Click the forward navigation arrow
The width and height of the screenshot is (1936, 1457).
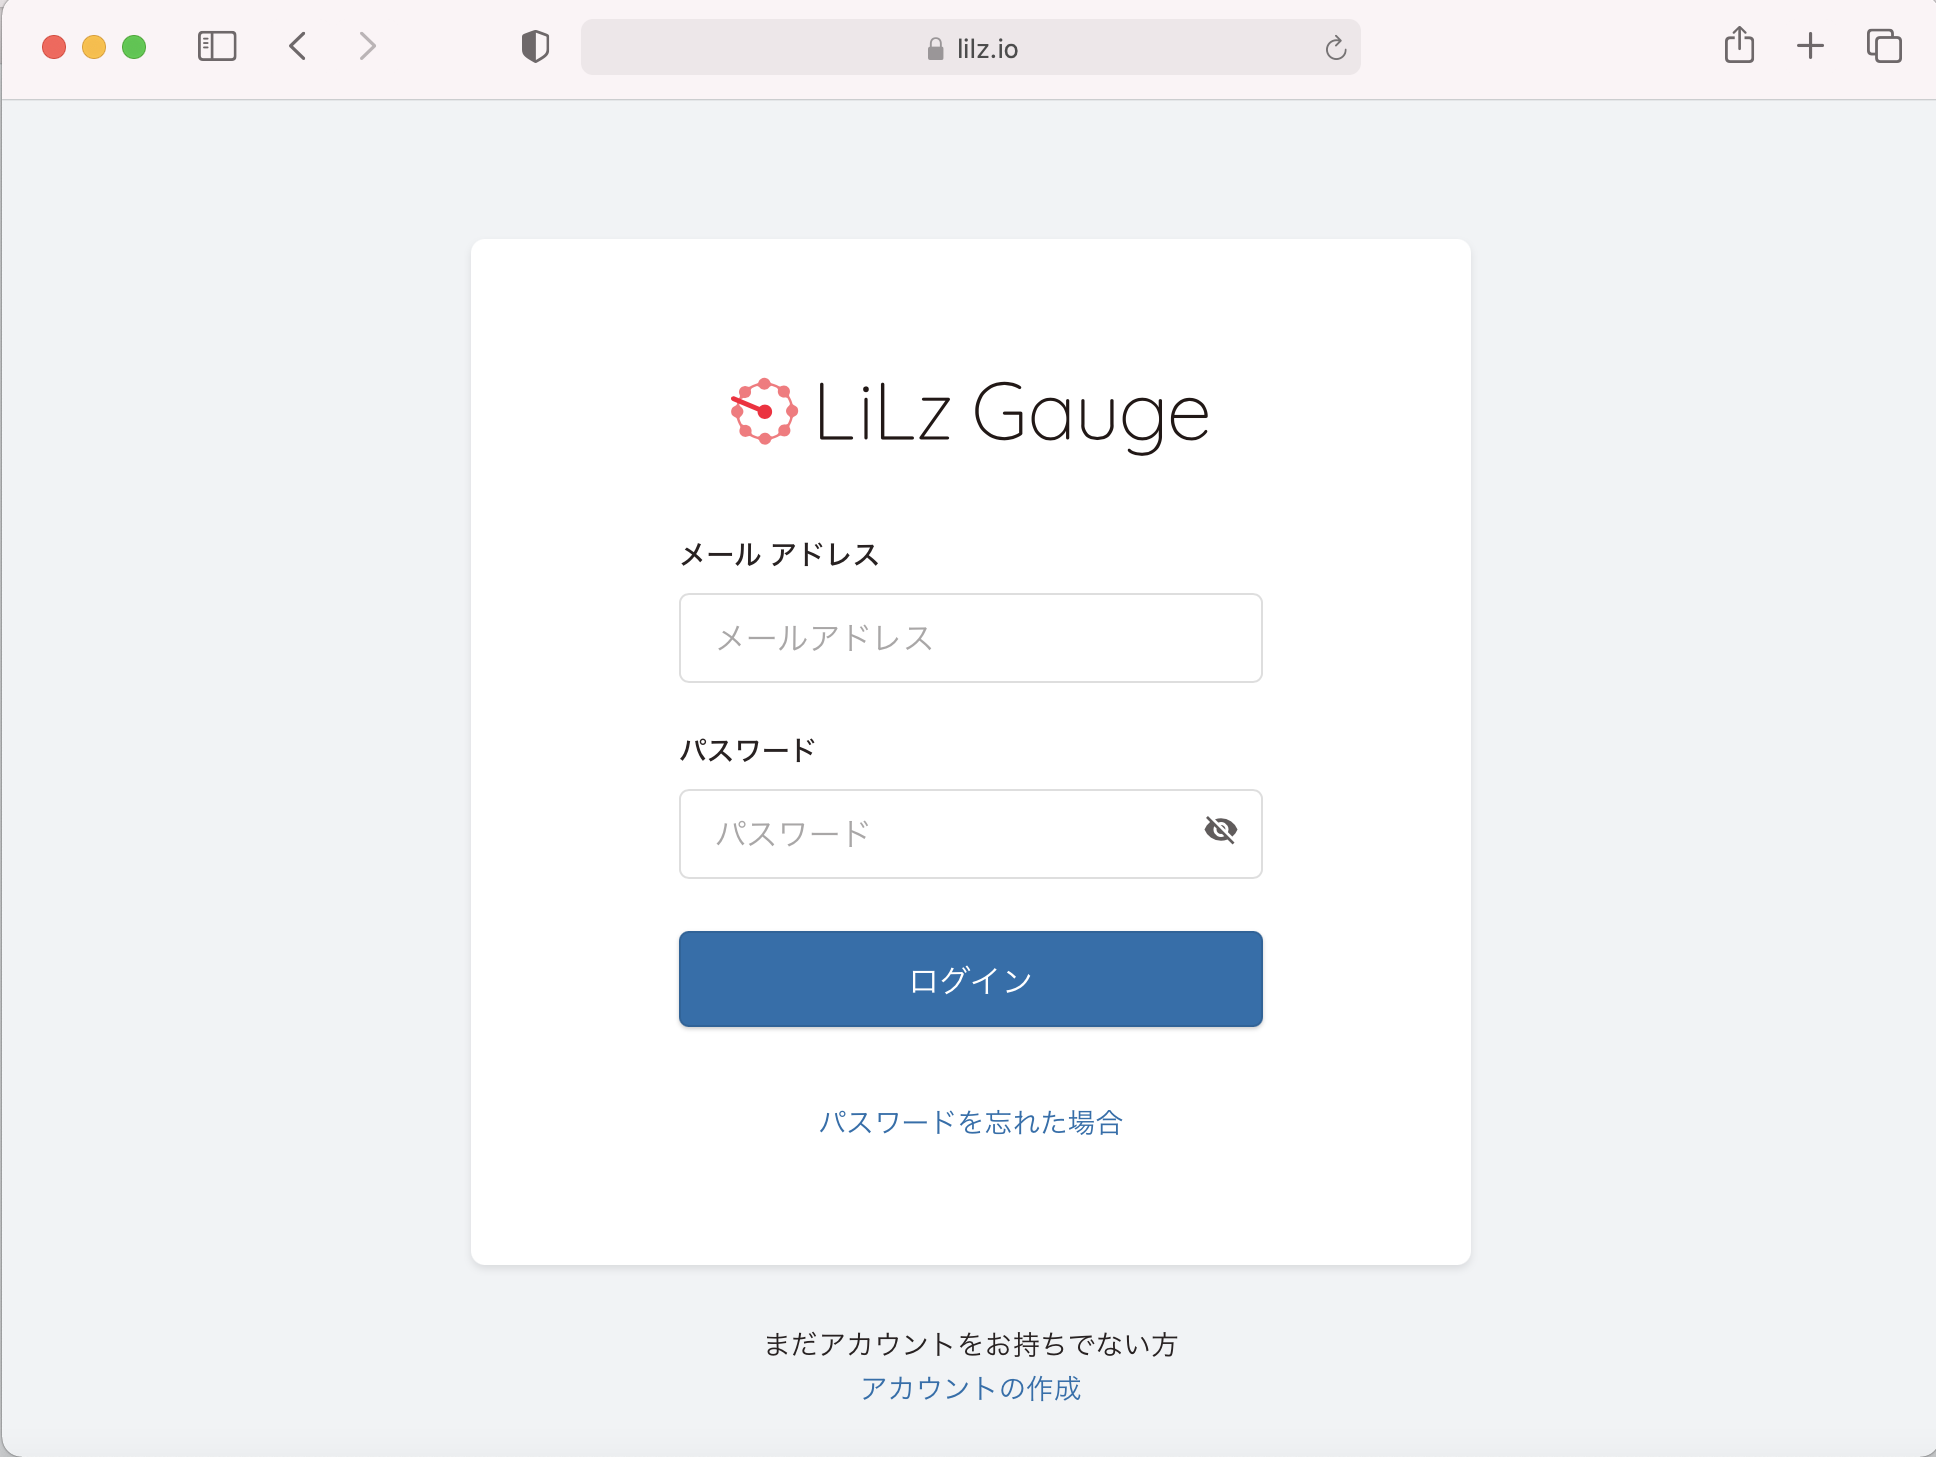tap(366, 46)
